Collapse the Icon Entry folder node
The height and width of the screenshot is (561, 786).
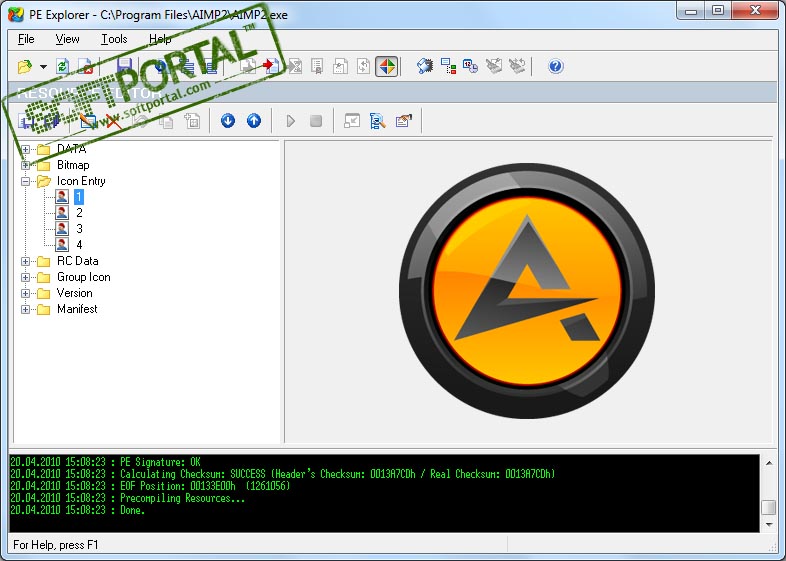(25, 181)
